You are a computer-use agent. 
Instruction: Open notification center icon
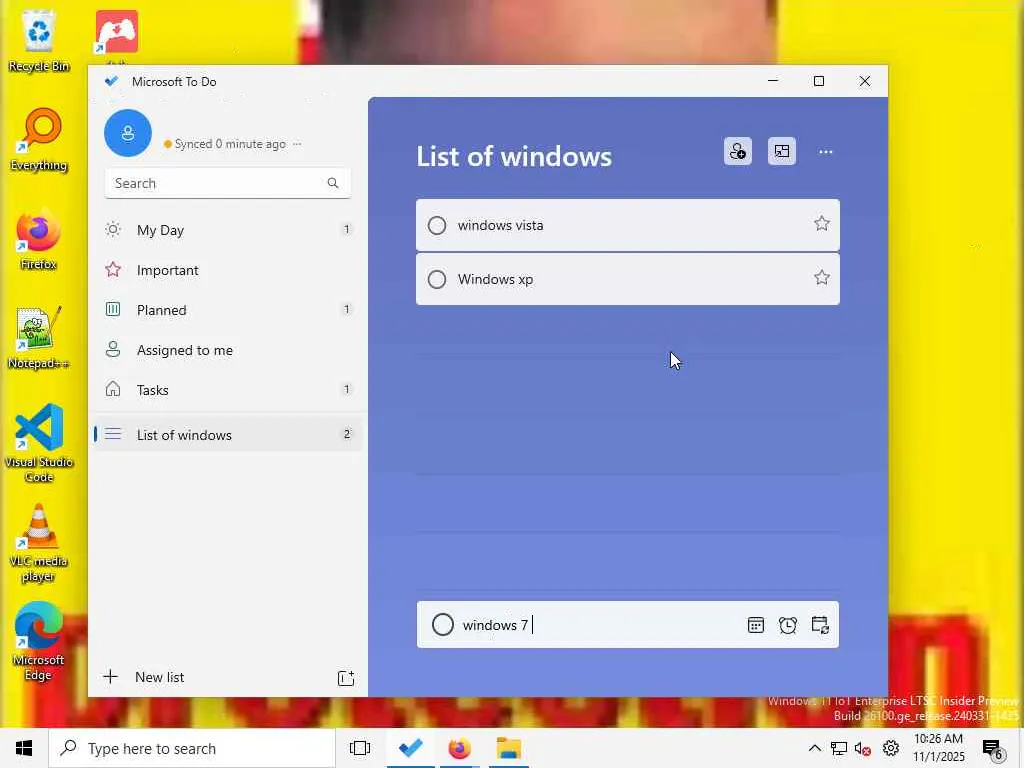pos(993,749)
